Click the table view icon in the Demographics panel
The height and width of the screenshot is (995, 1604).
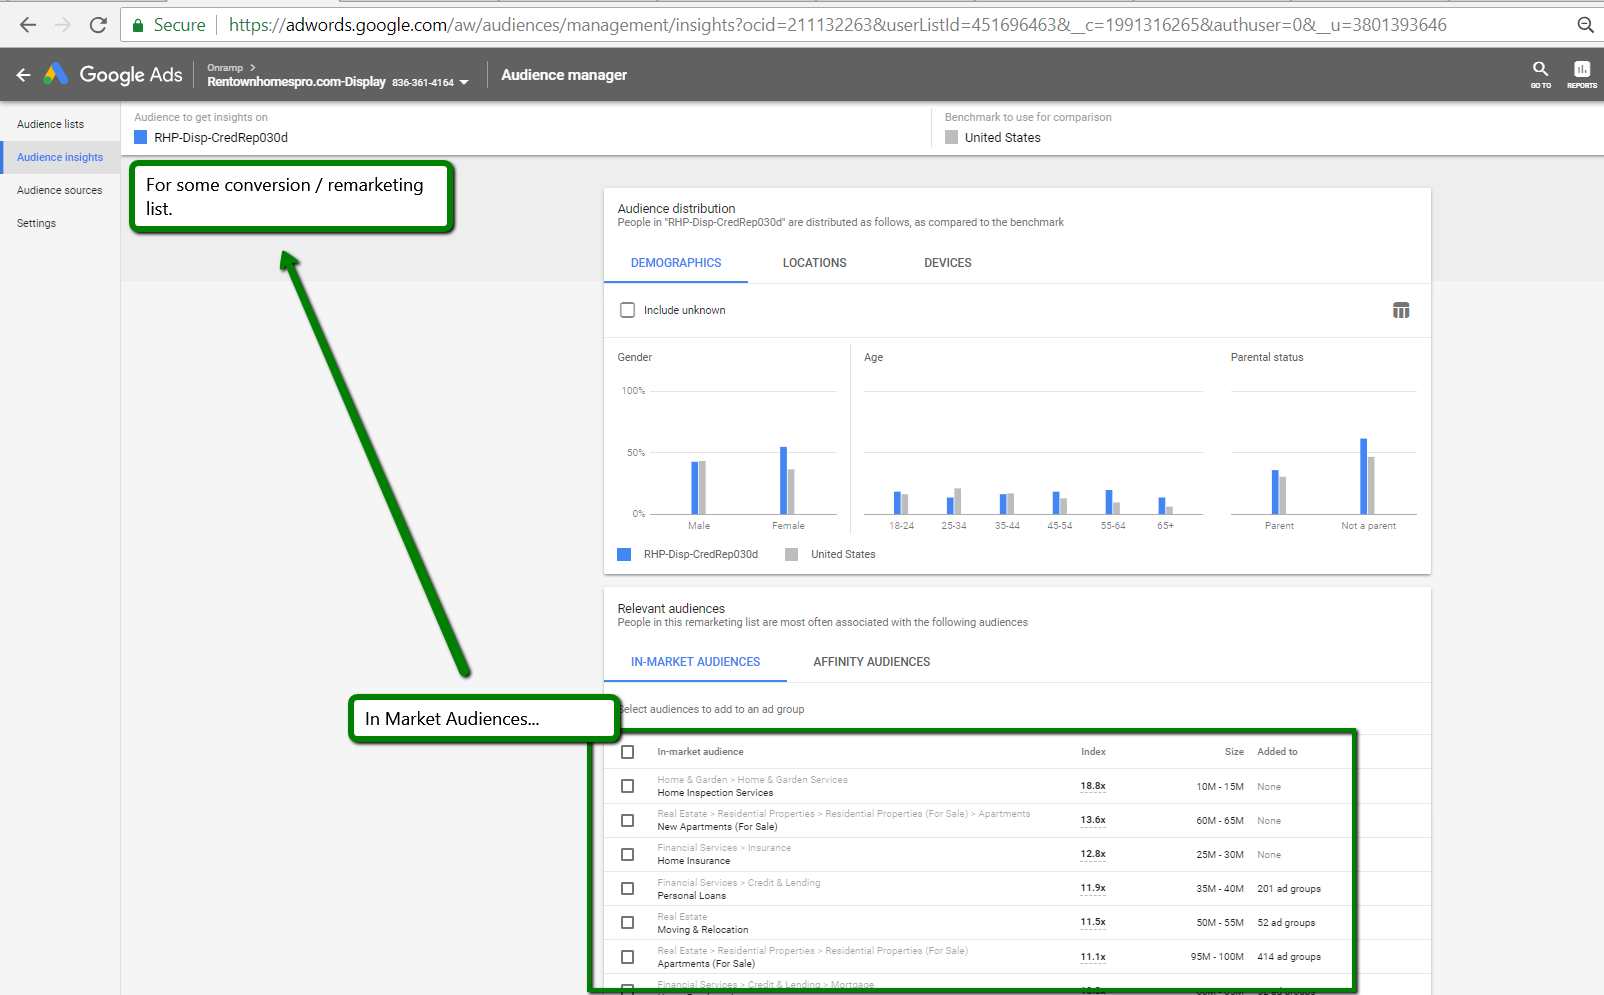pyautogui.click(x=1401, y=311)
